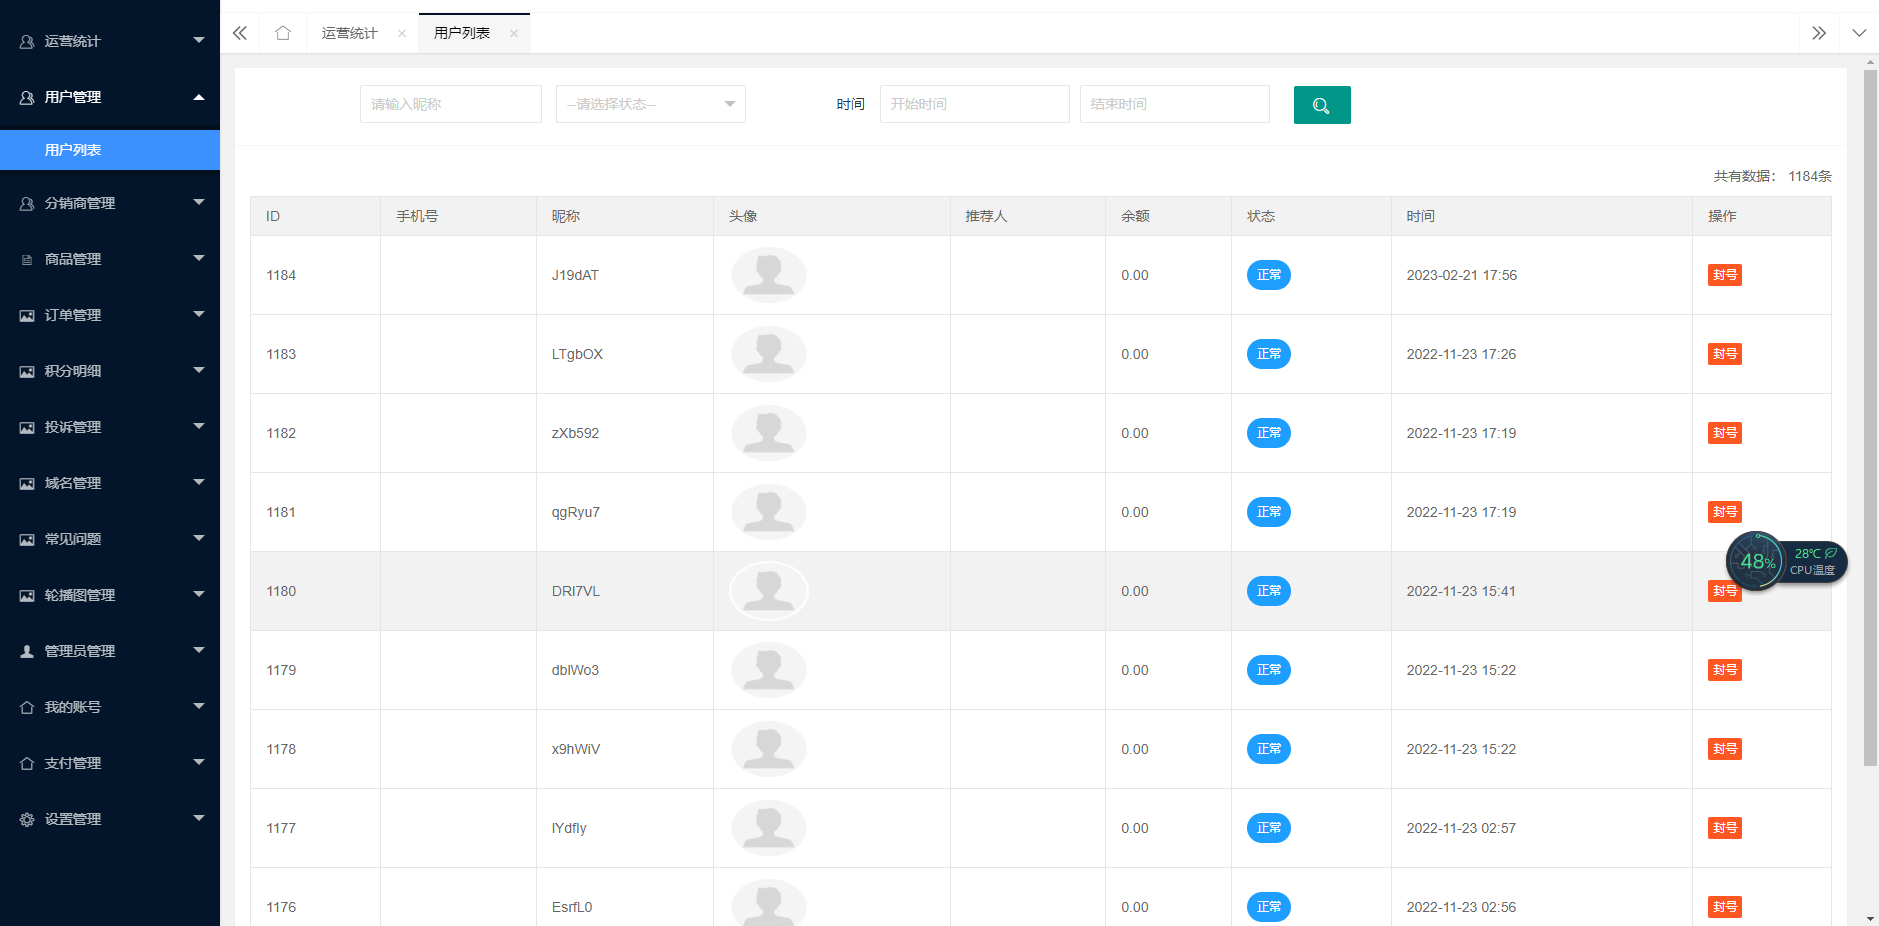Click the green search button
The width and height of the screenshot is (1879, 926).
tap(1322, 105)
